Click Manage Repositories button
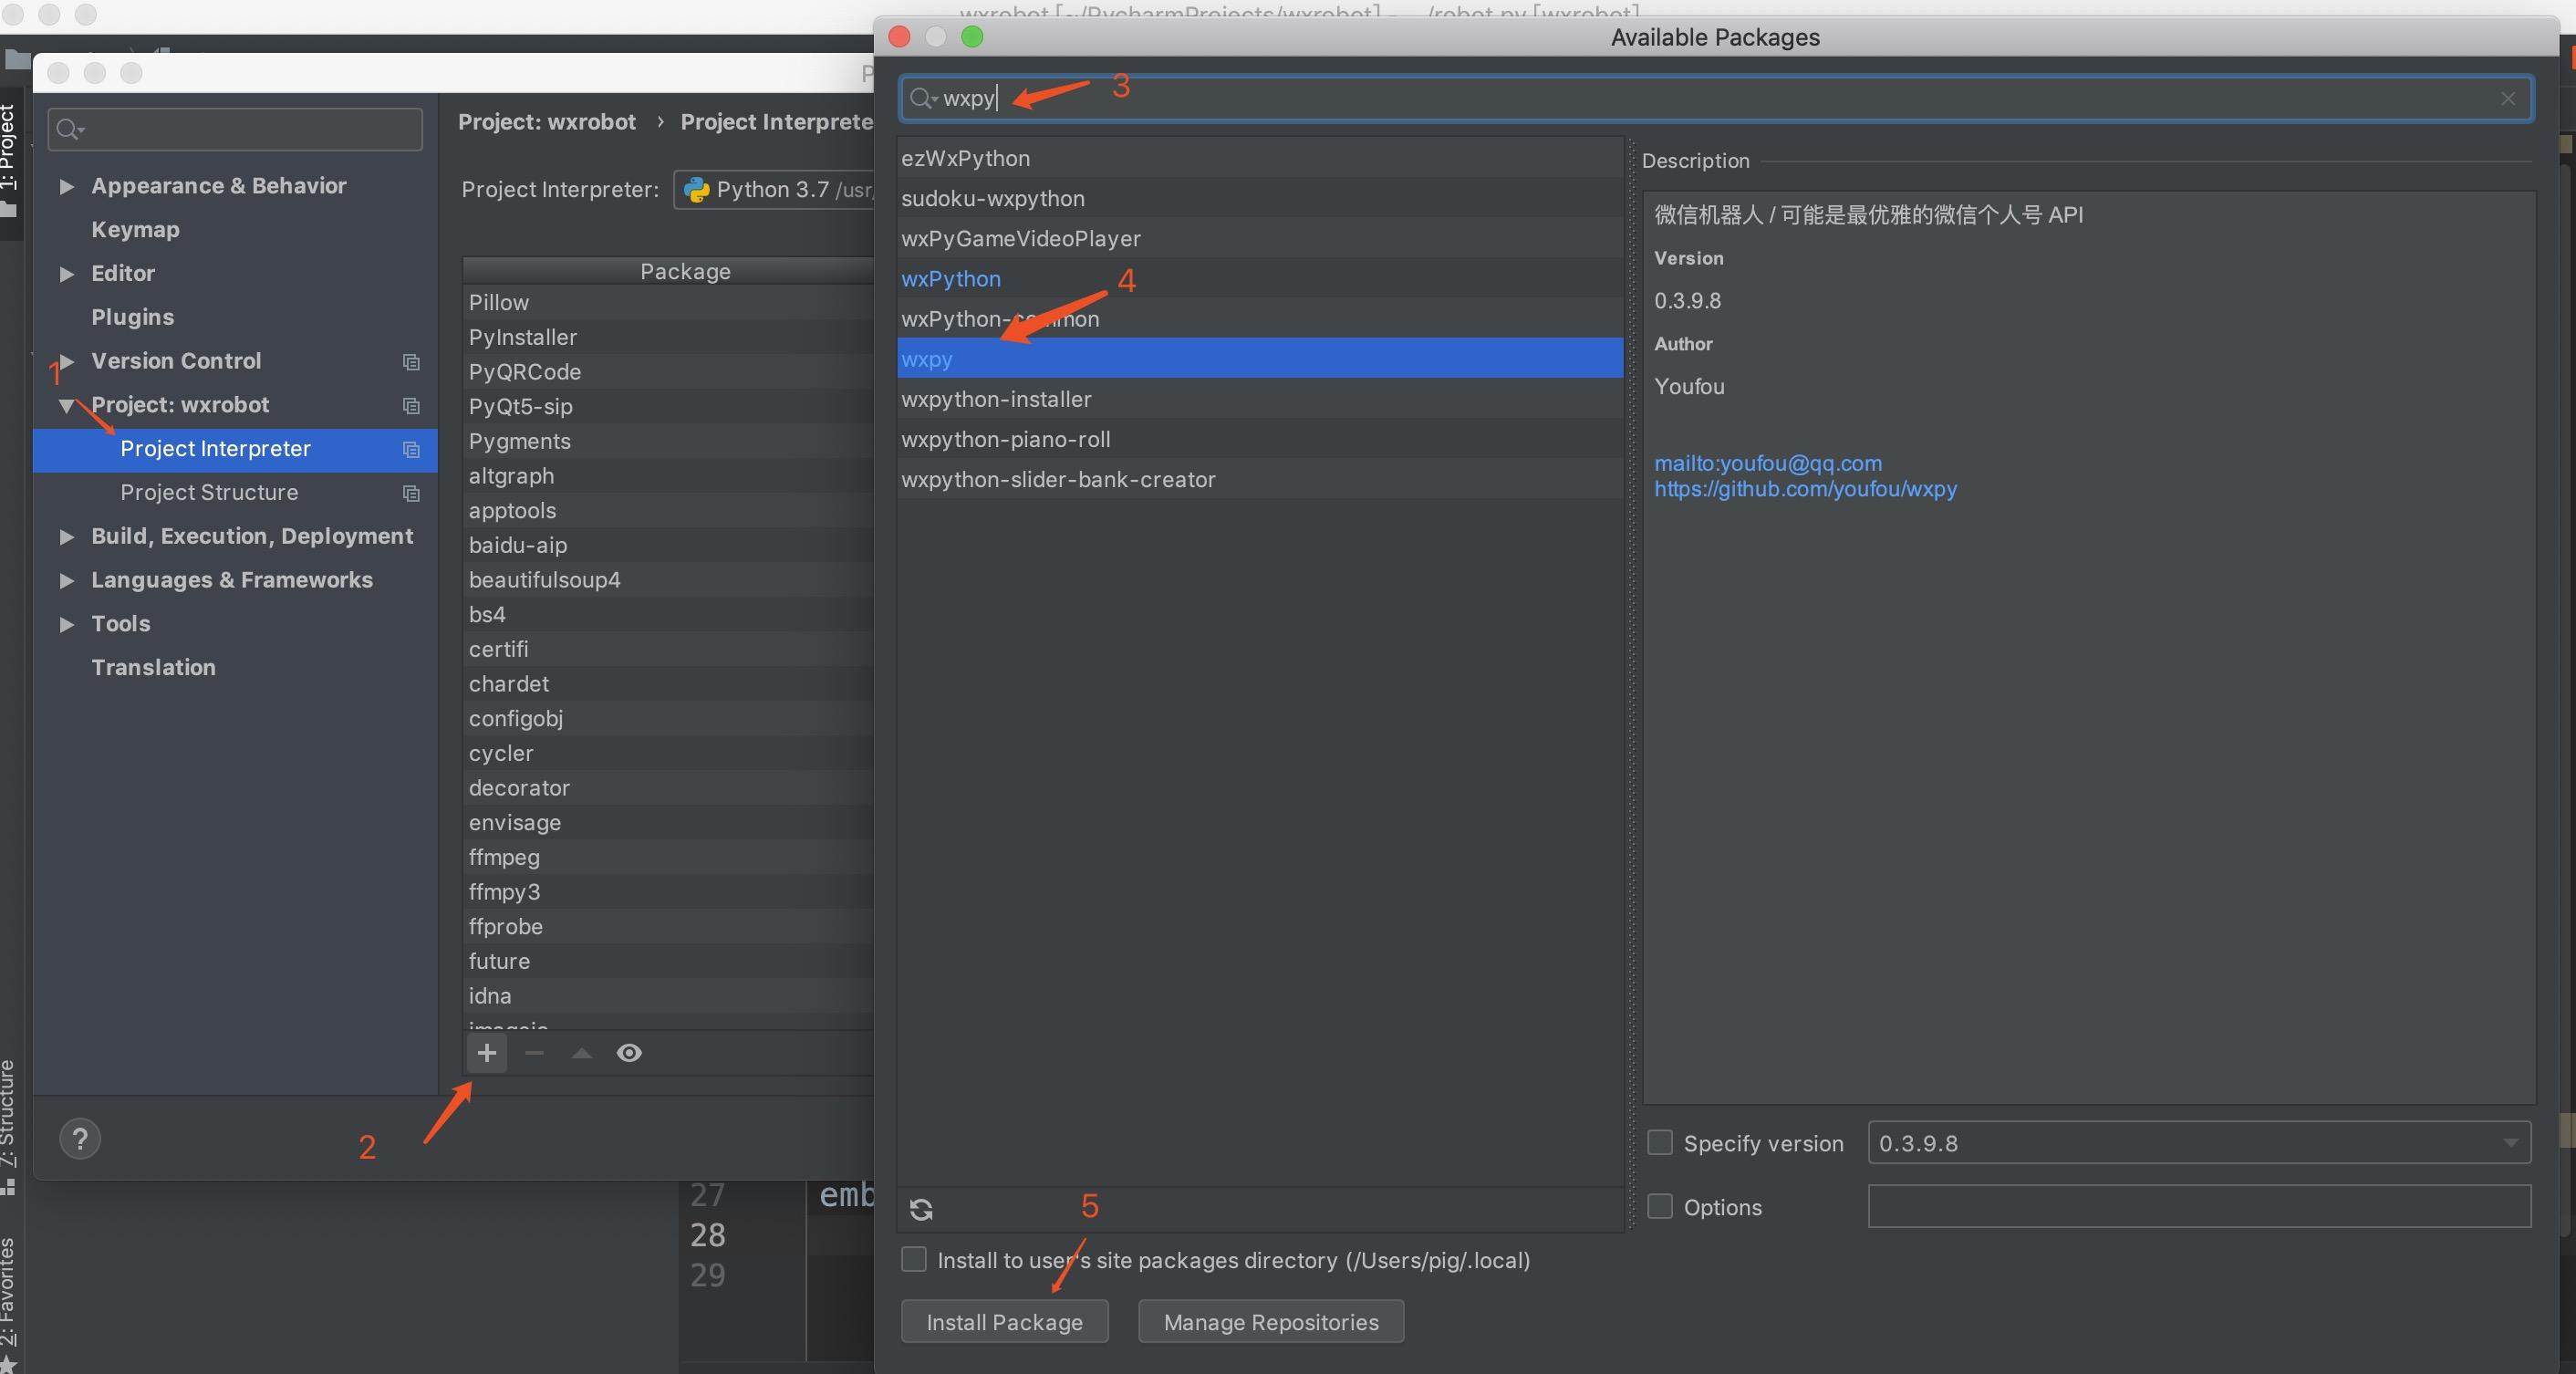This screenshot has width=2576, height=1374. point(1271,1321)
